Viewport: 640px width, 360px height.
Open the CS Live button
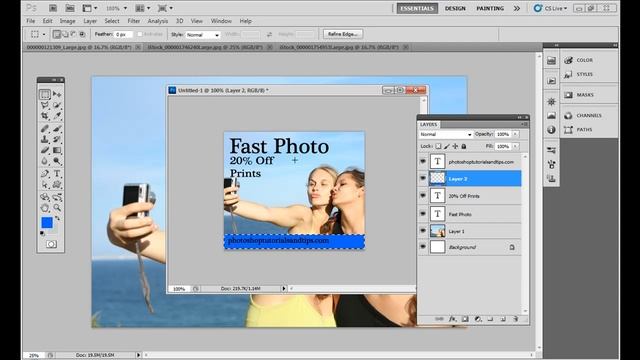pyautogui.click(x=551, y=8)
